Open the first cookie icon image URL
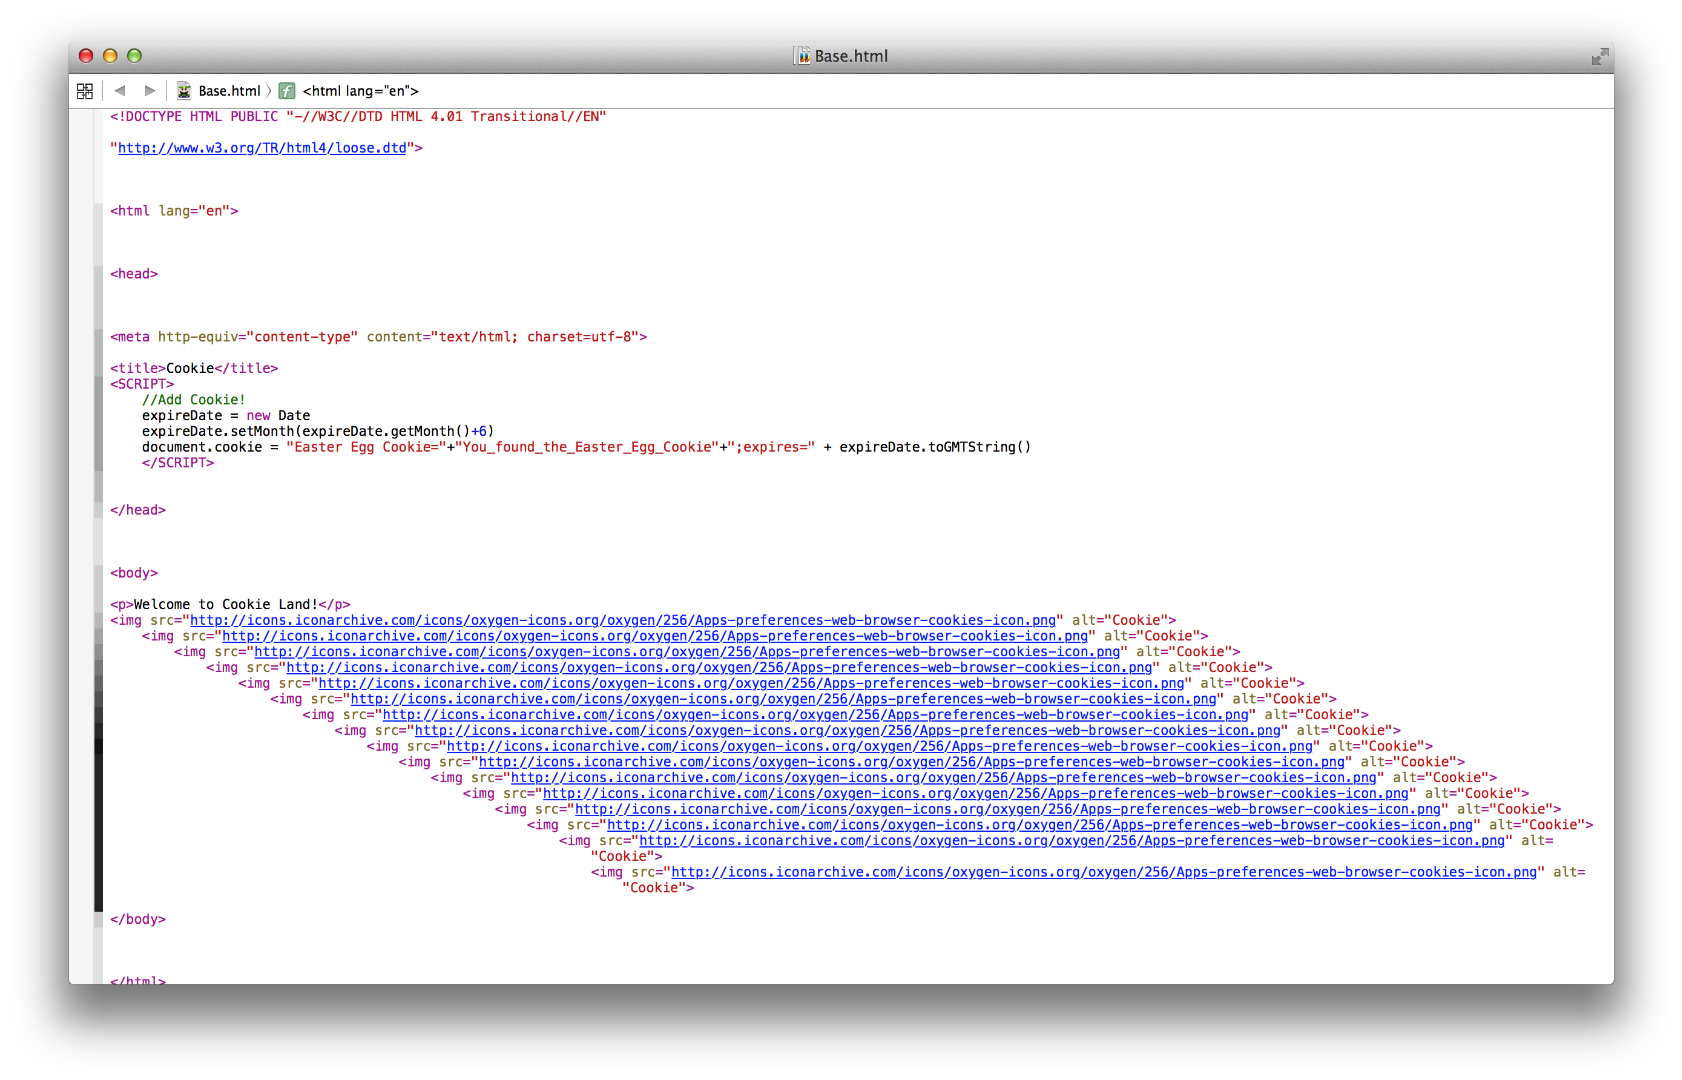The height and width of the screenshot is (1080, 1682). click(623, 620)
